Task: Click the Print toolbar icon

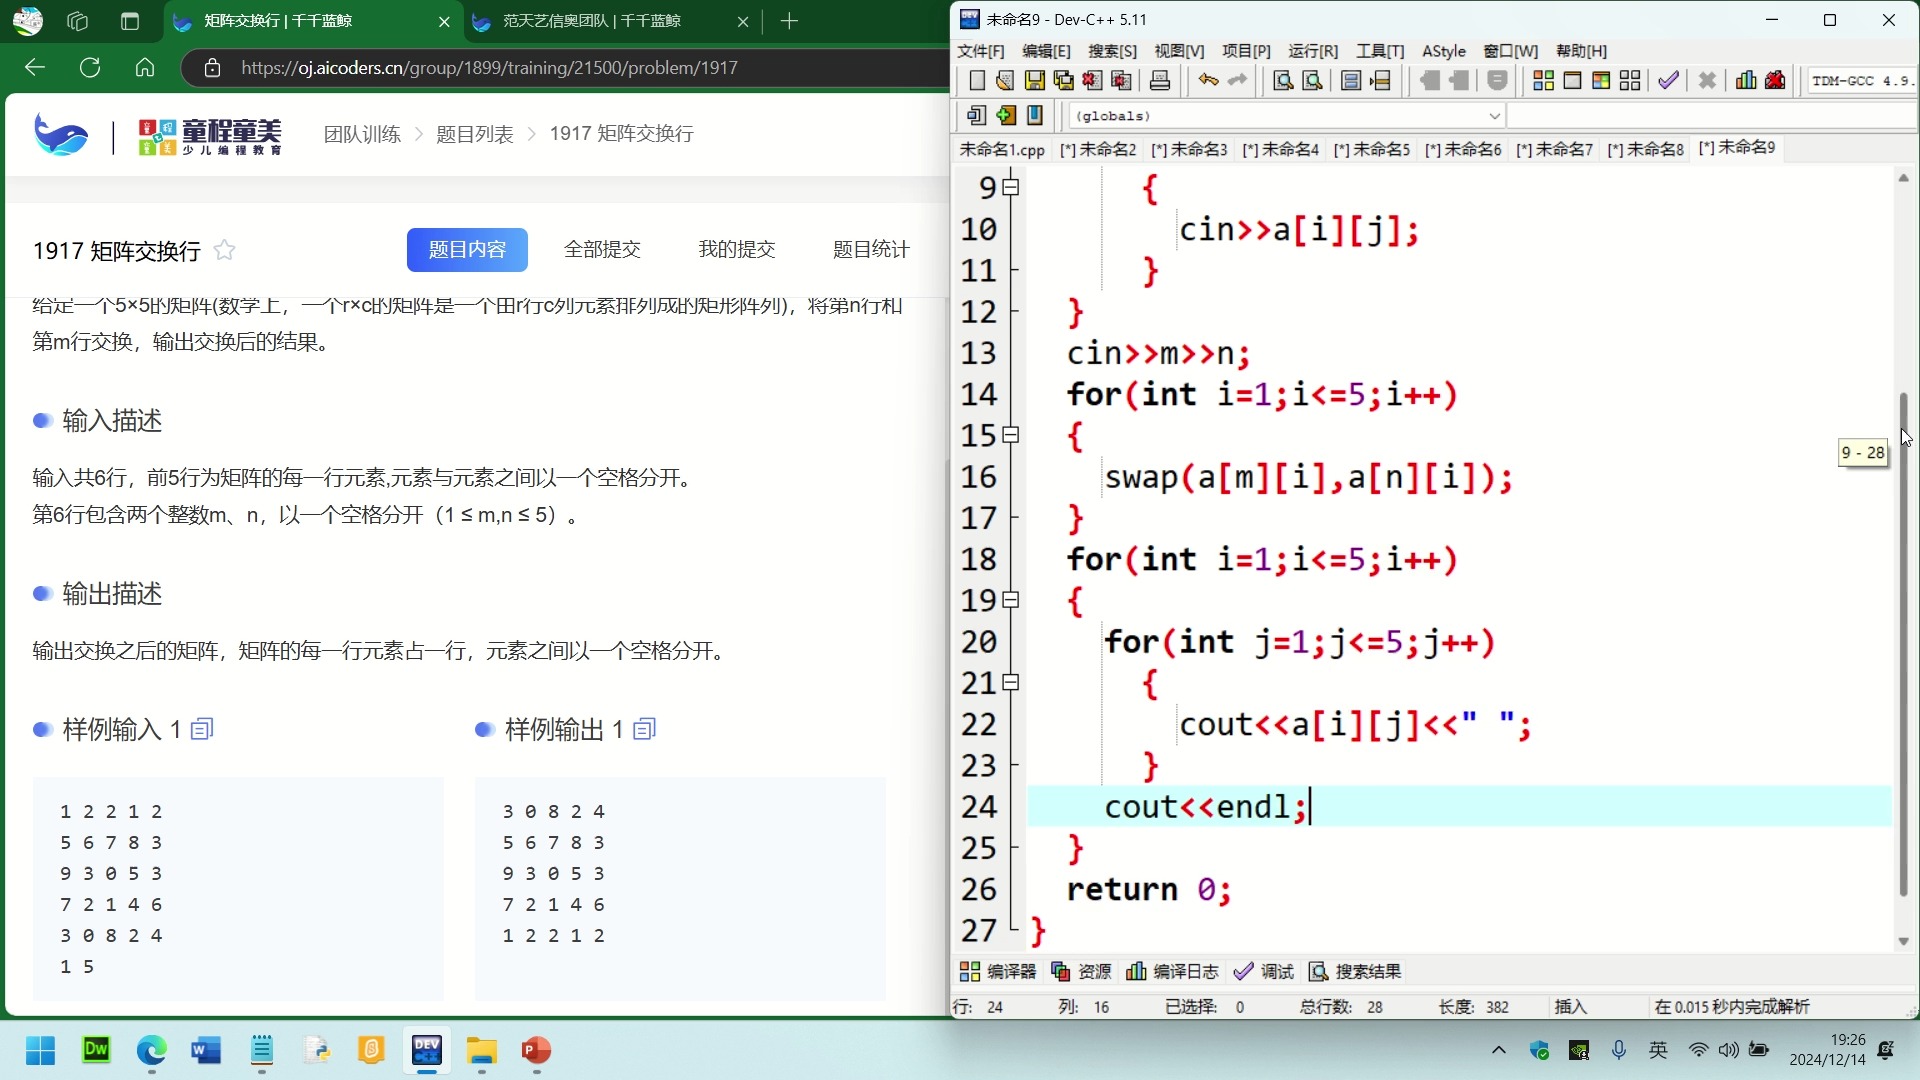Action: [1160, 81]
